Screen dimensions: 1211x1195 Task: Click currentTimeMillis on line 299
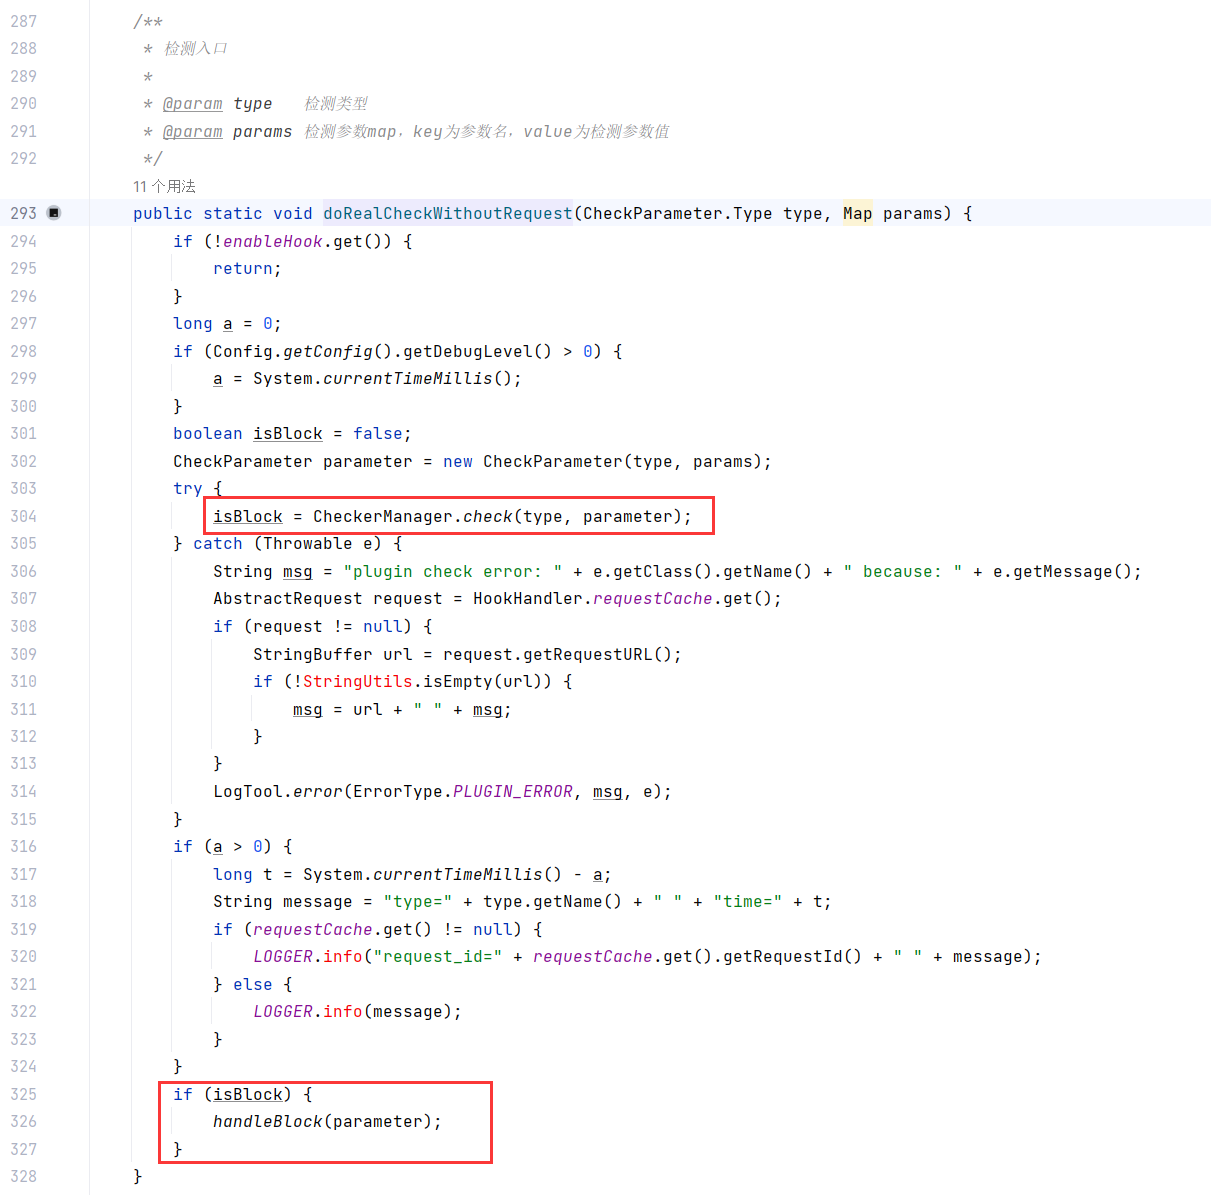click(408, 378)
